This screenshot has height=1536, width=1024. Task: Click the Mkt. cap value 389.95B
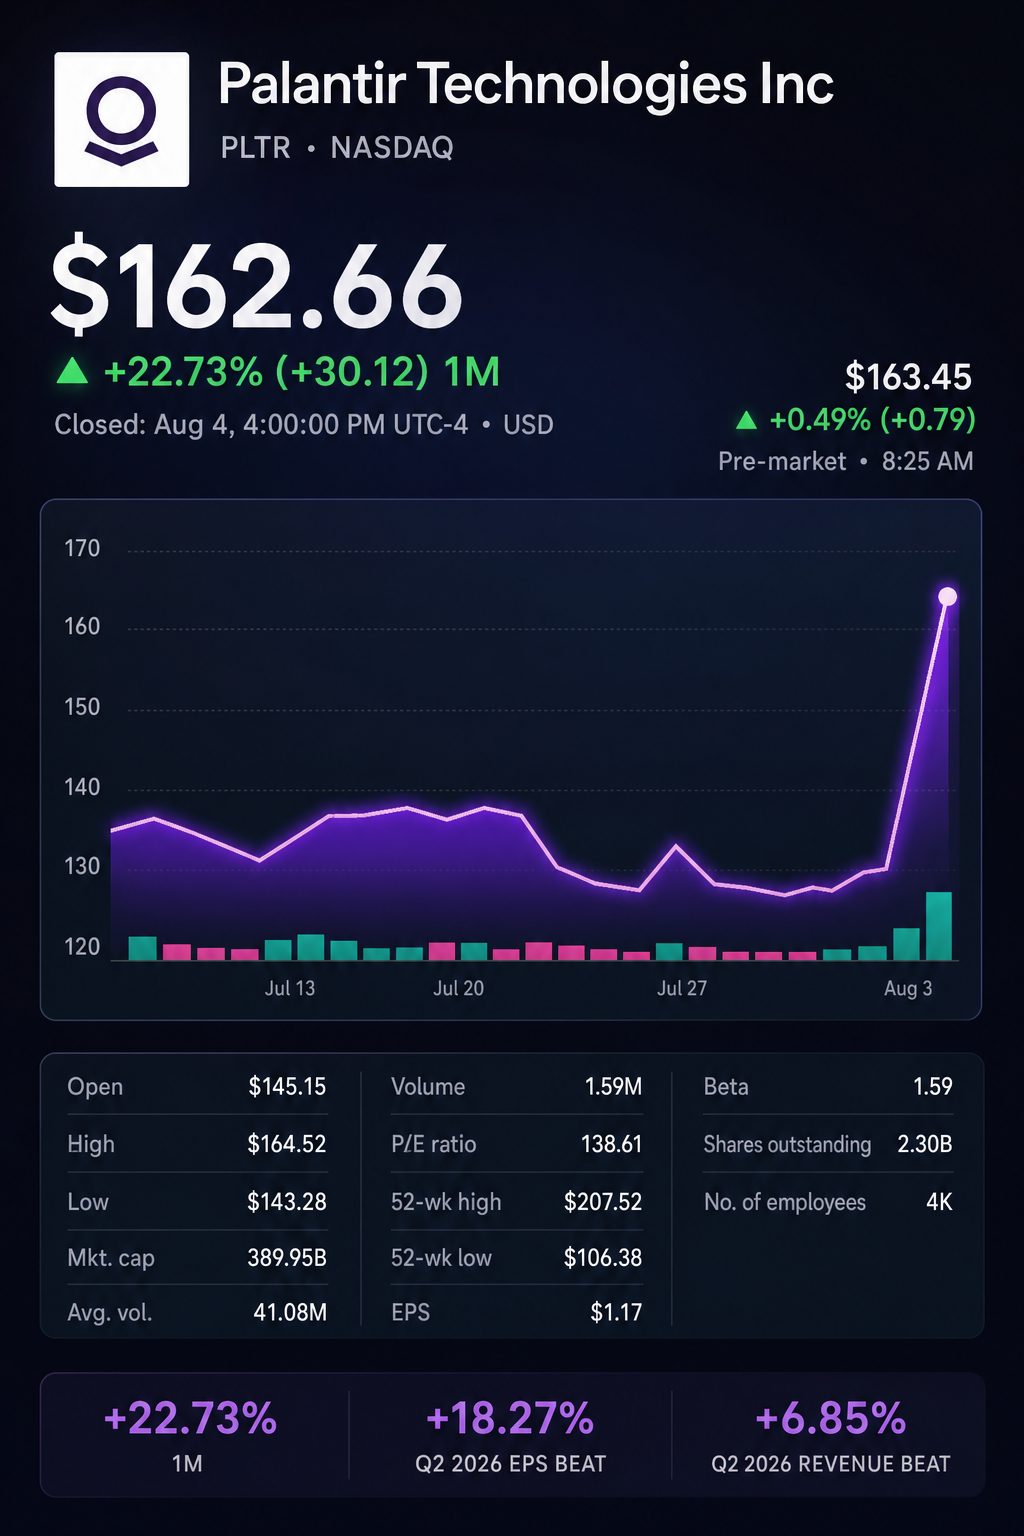(287, 1258)
